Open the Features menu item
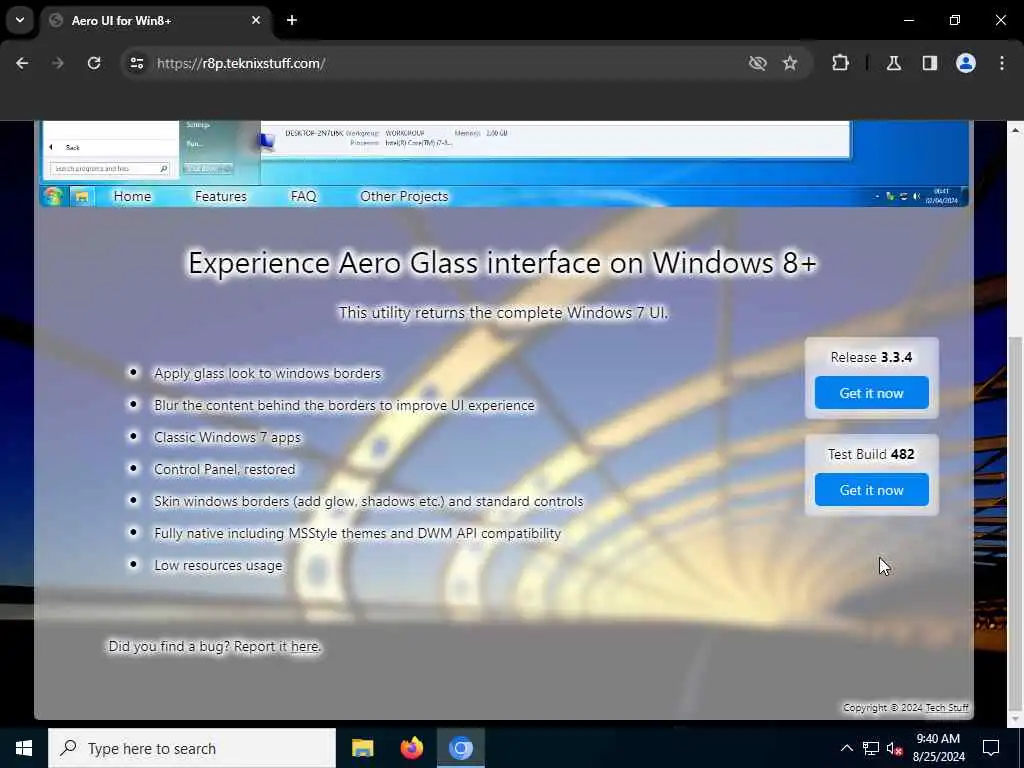The height and width of the screenshot is (768, 1024). (x=221, y=197)
